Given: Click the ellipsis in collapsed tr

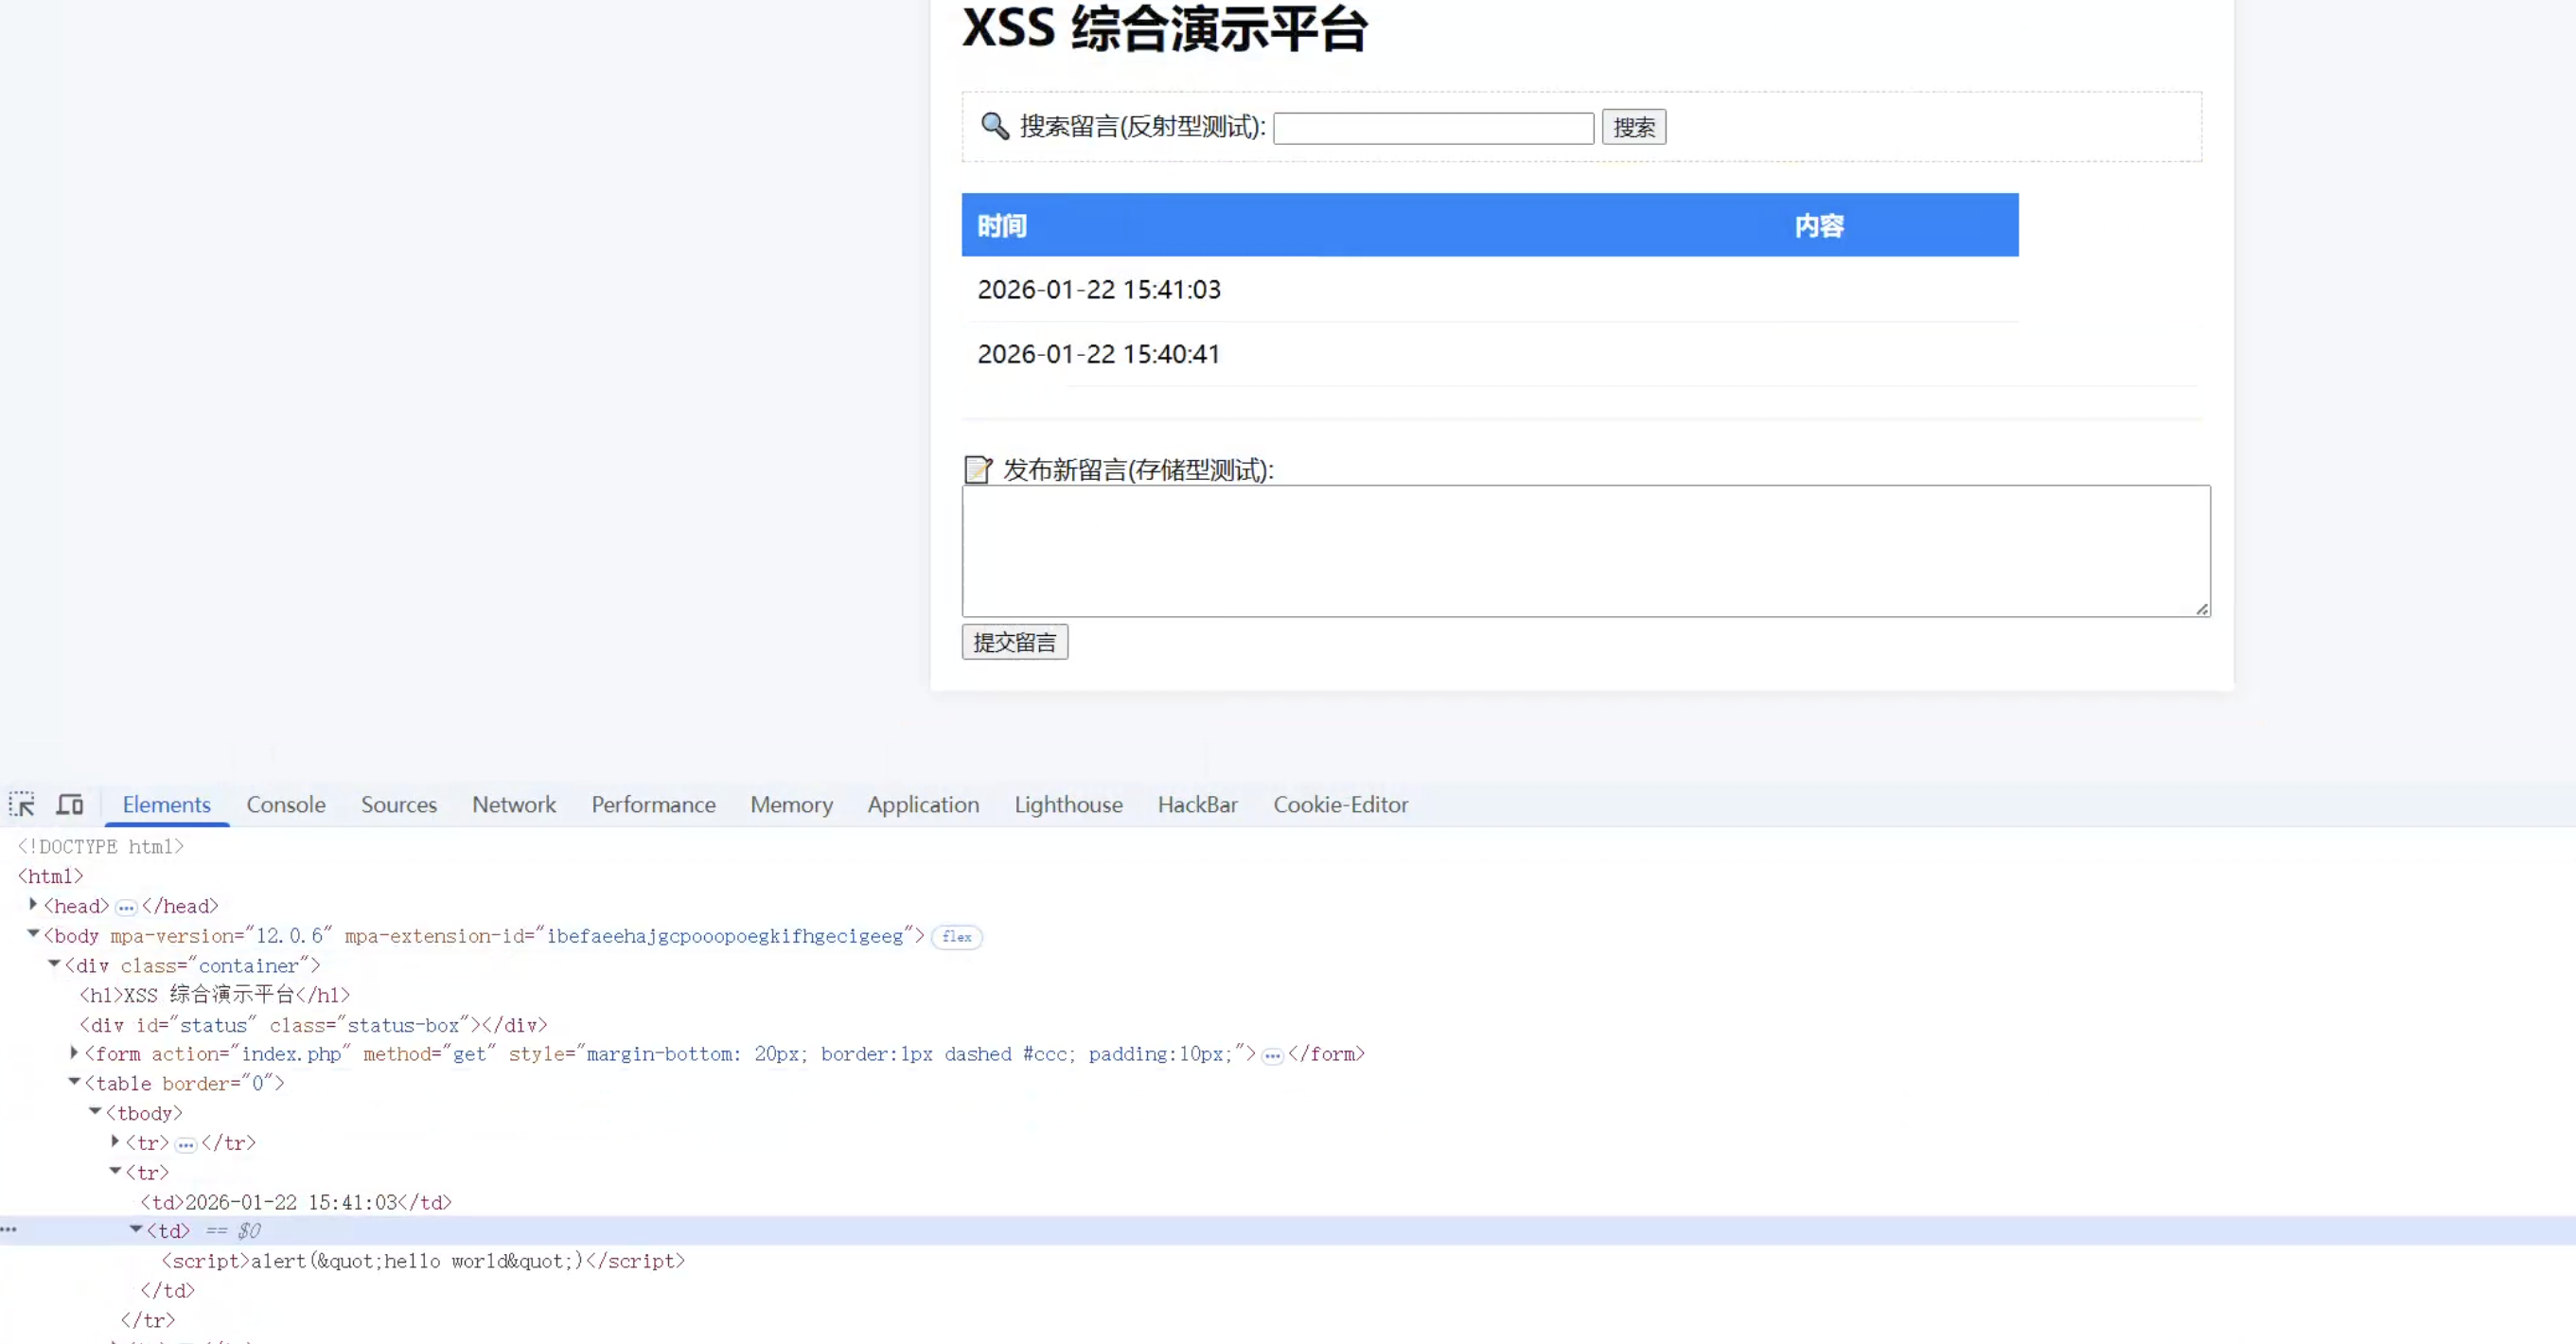Looking at the screenshot, I should pos(186,1145).
